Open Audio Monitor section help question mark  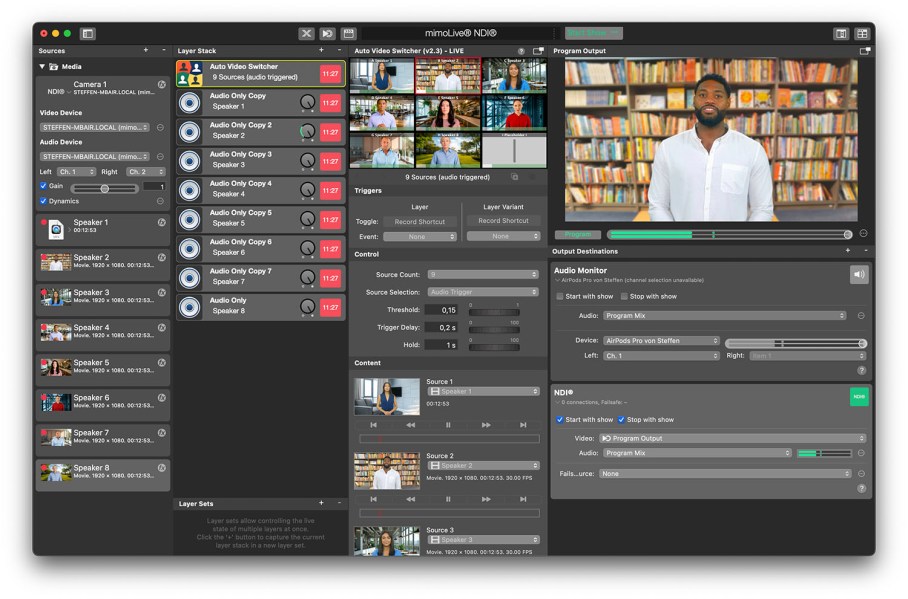pyautogui.click(x=862, y=370)
